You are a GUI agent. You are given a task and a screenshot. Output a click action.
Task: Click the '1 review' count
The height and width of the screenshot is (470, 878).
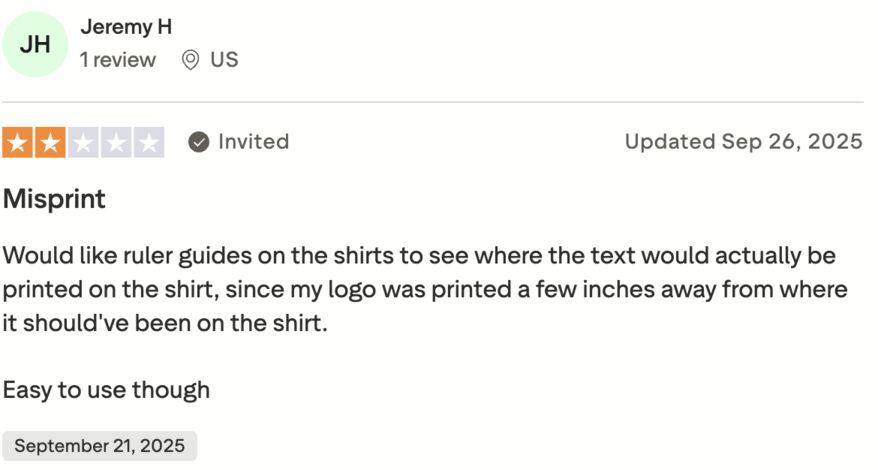pyautogui.click(x=118, y=60)
